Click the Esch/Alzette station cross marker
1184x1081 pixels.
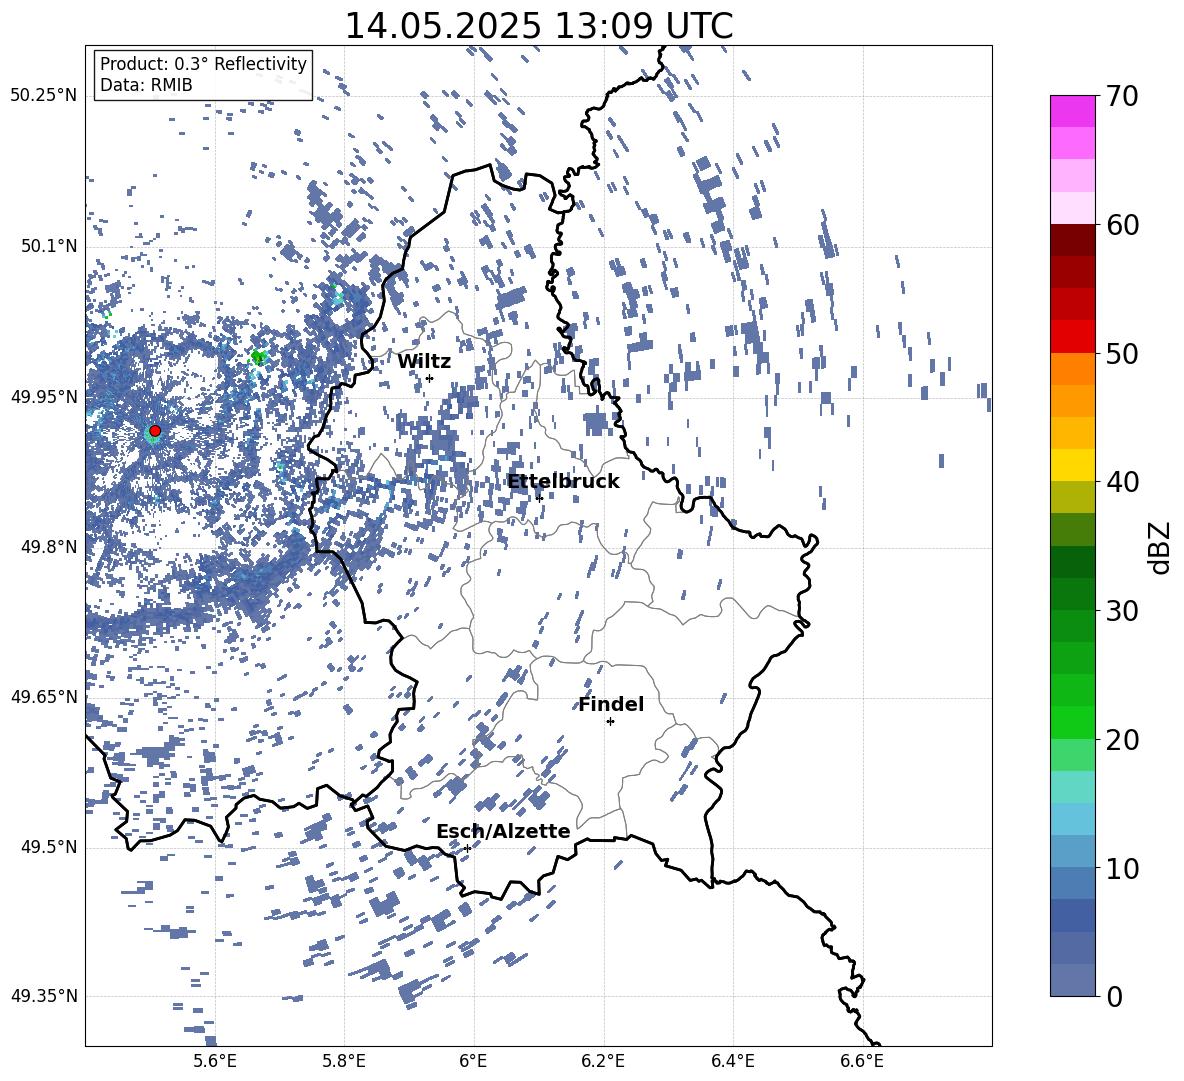click(x=467, y=848)
